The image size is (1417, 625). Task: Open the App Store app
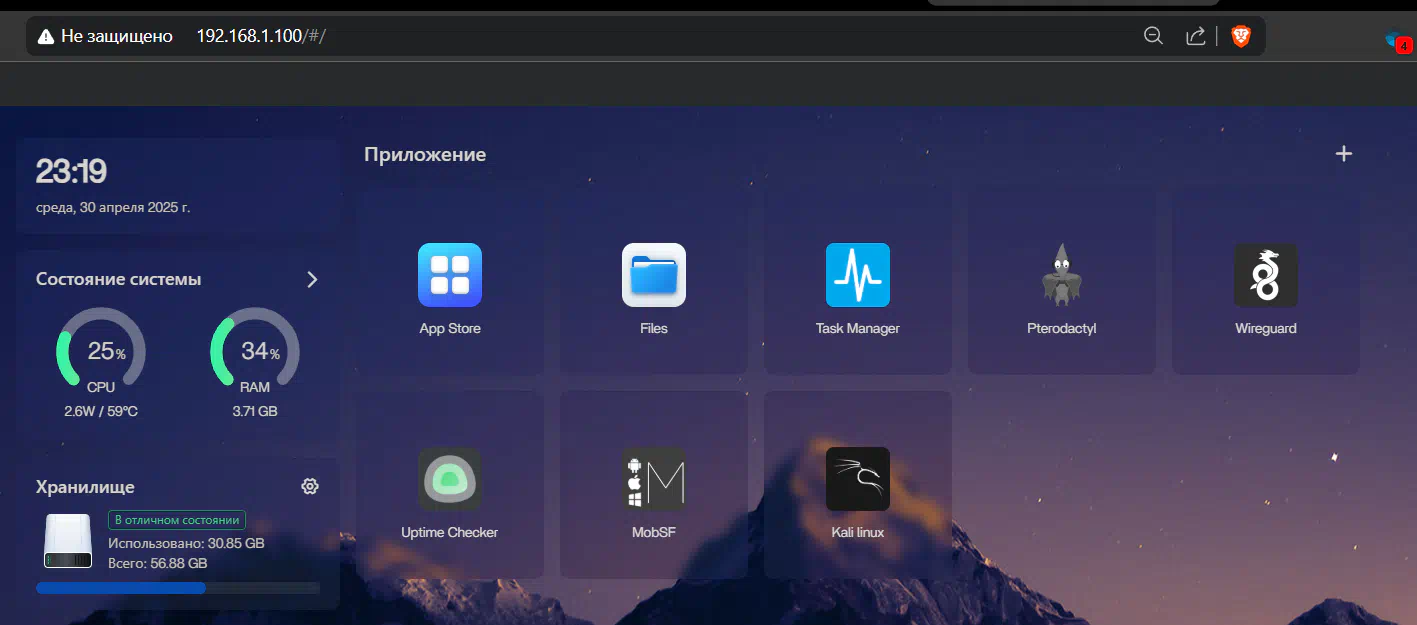click(450, 275)
